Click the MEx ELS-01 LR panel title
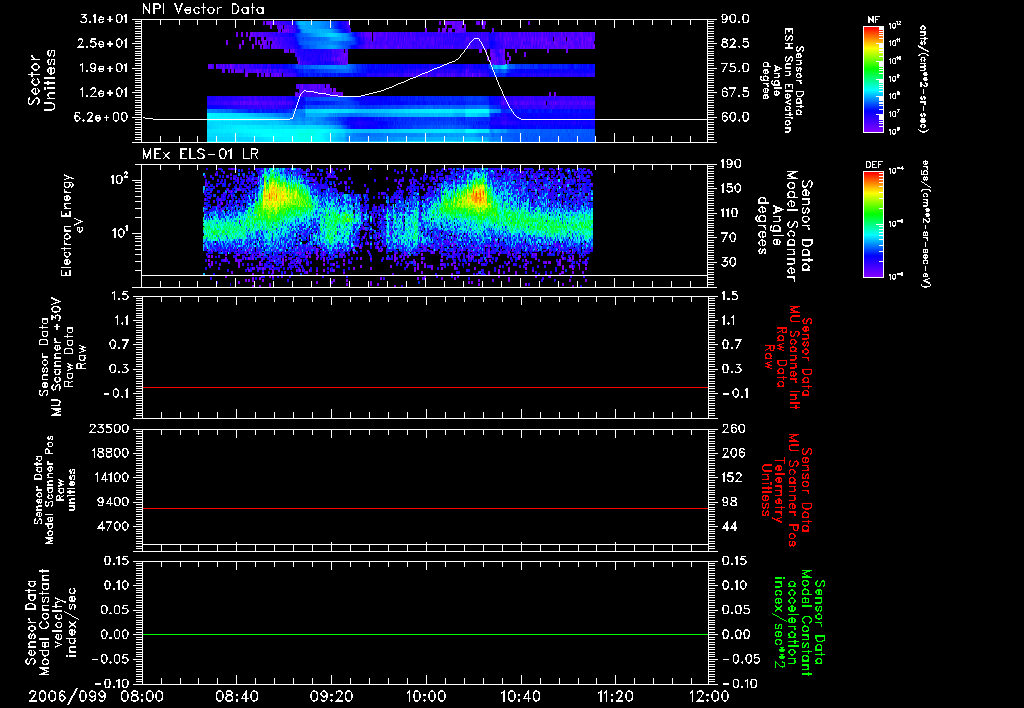Screen dimensions: 1024x708 point(202,155)
